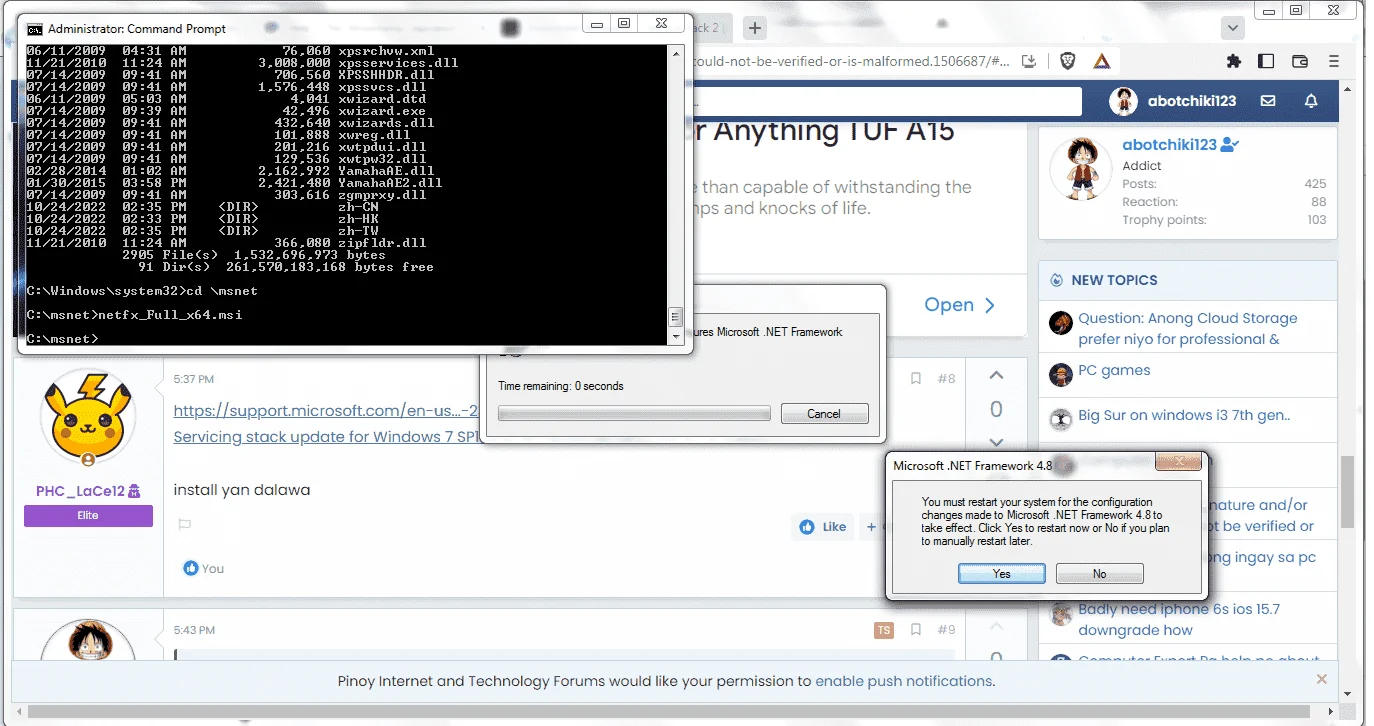Open the browser extensions puzzle icon
1374x726 pixels.
coord(1234,61)
